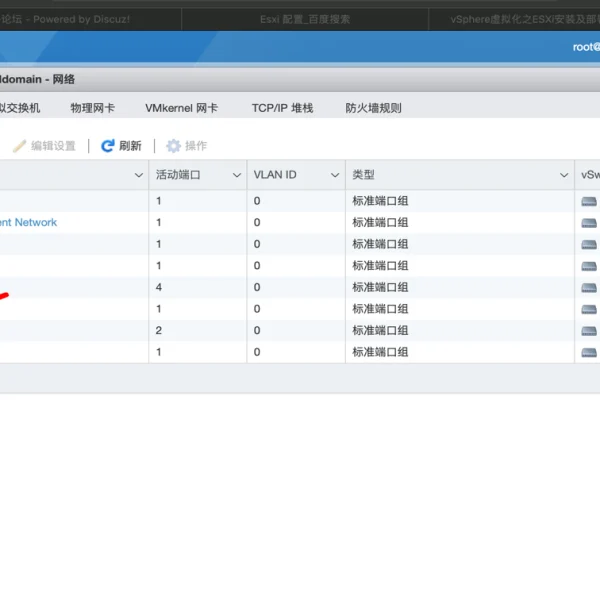Click the blue refresh arrow icon
This screenshot has height=600, width=600.
click(x=107, y=146)
